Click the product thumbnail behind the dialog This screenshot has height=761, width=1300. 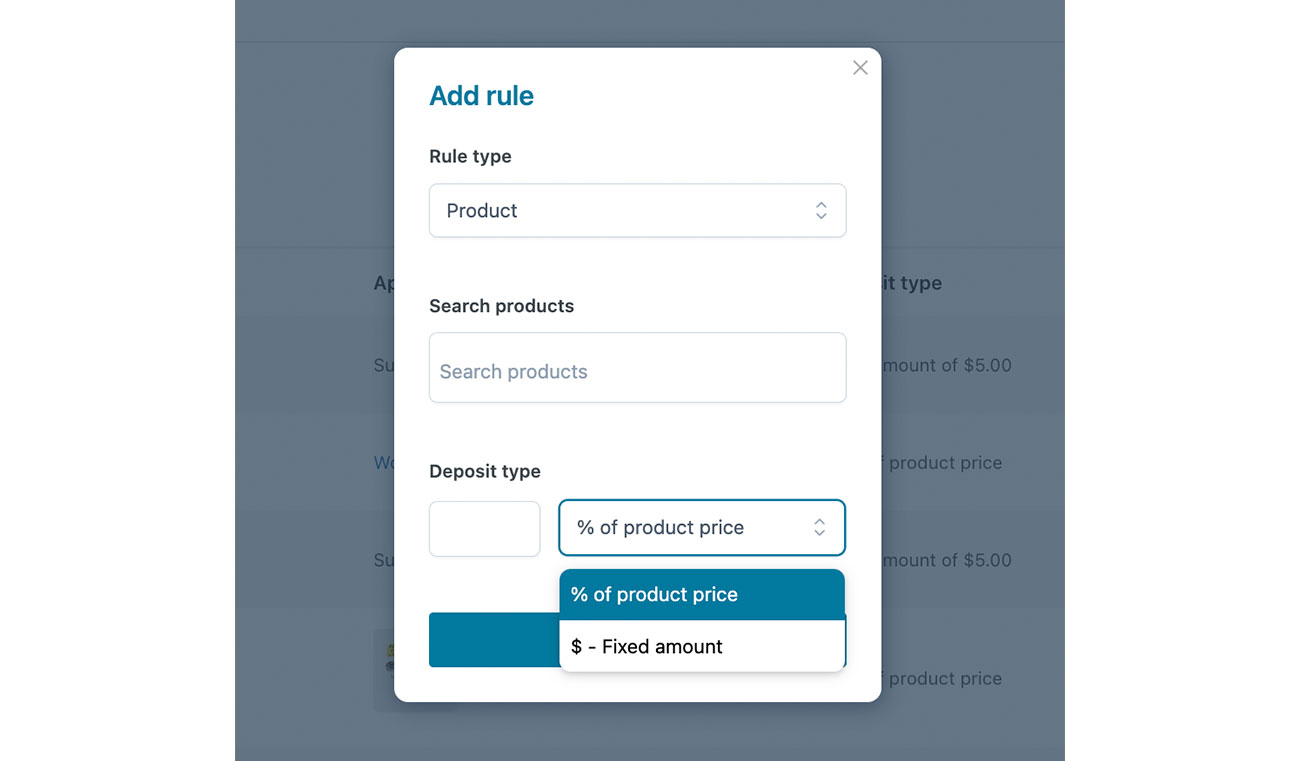pos(384,669)
